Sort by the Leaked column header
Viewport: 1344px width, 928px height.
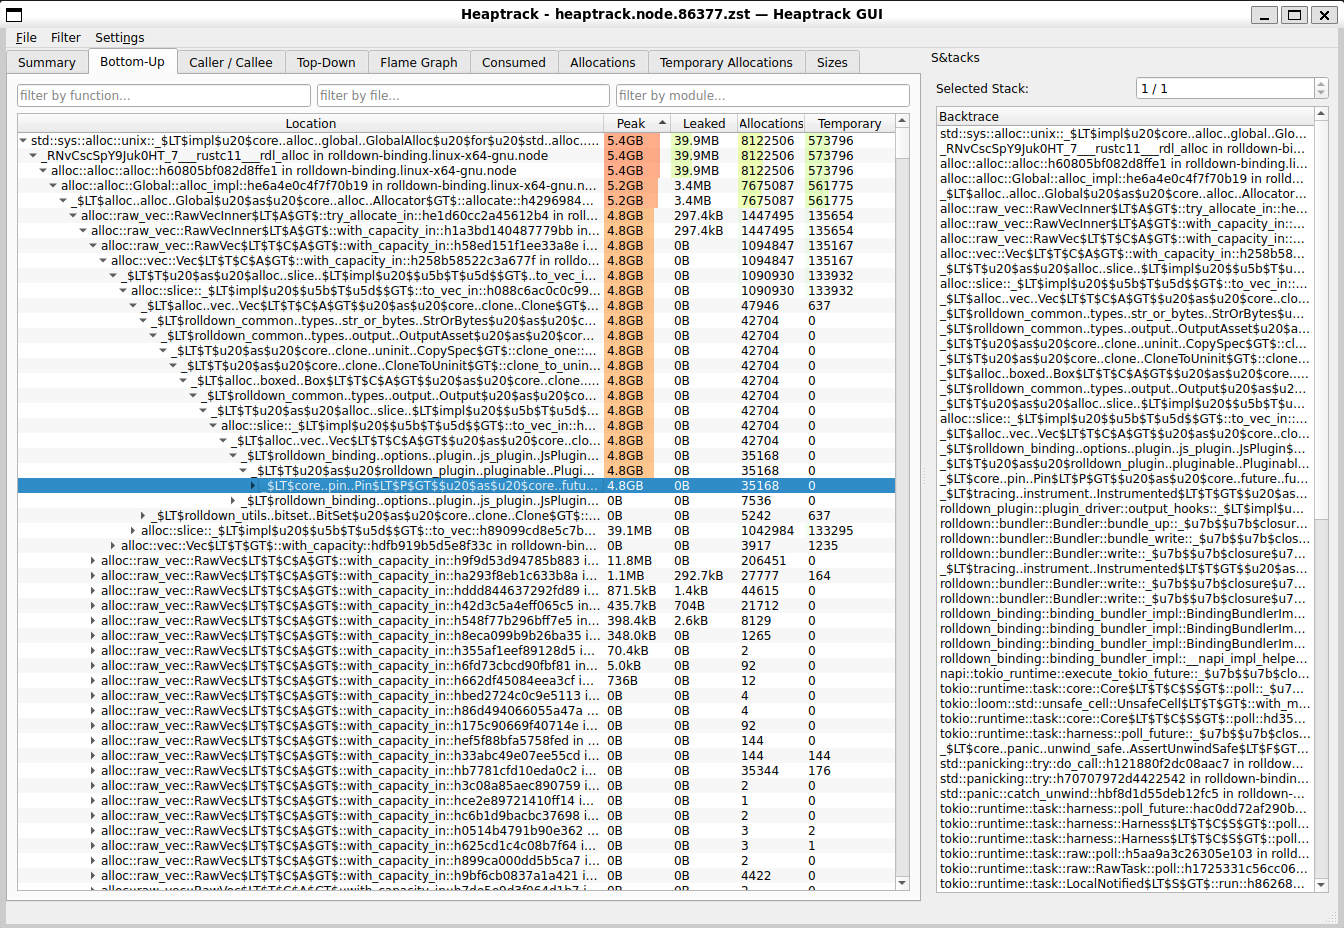703,123
